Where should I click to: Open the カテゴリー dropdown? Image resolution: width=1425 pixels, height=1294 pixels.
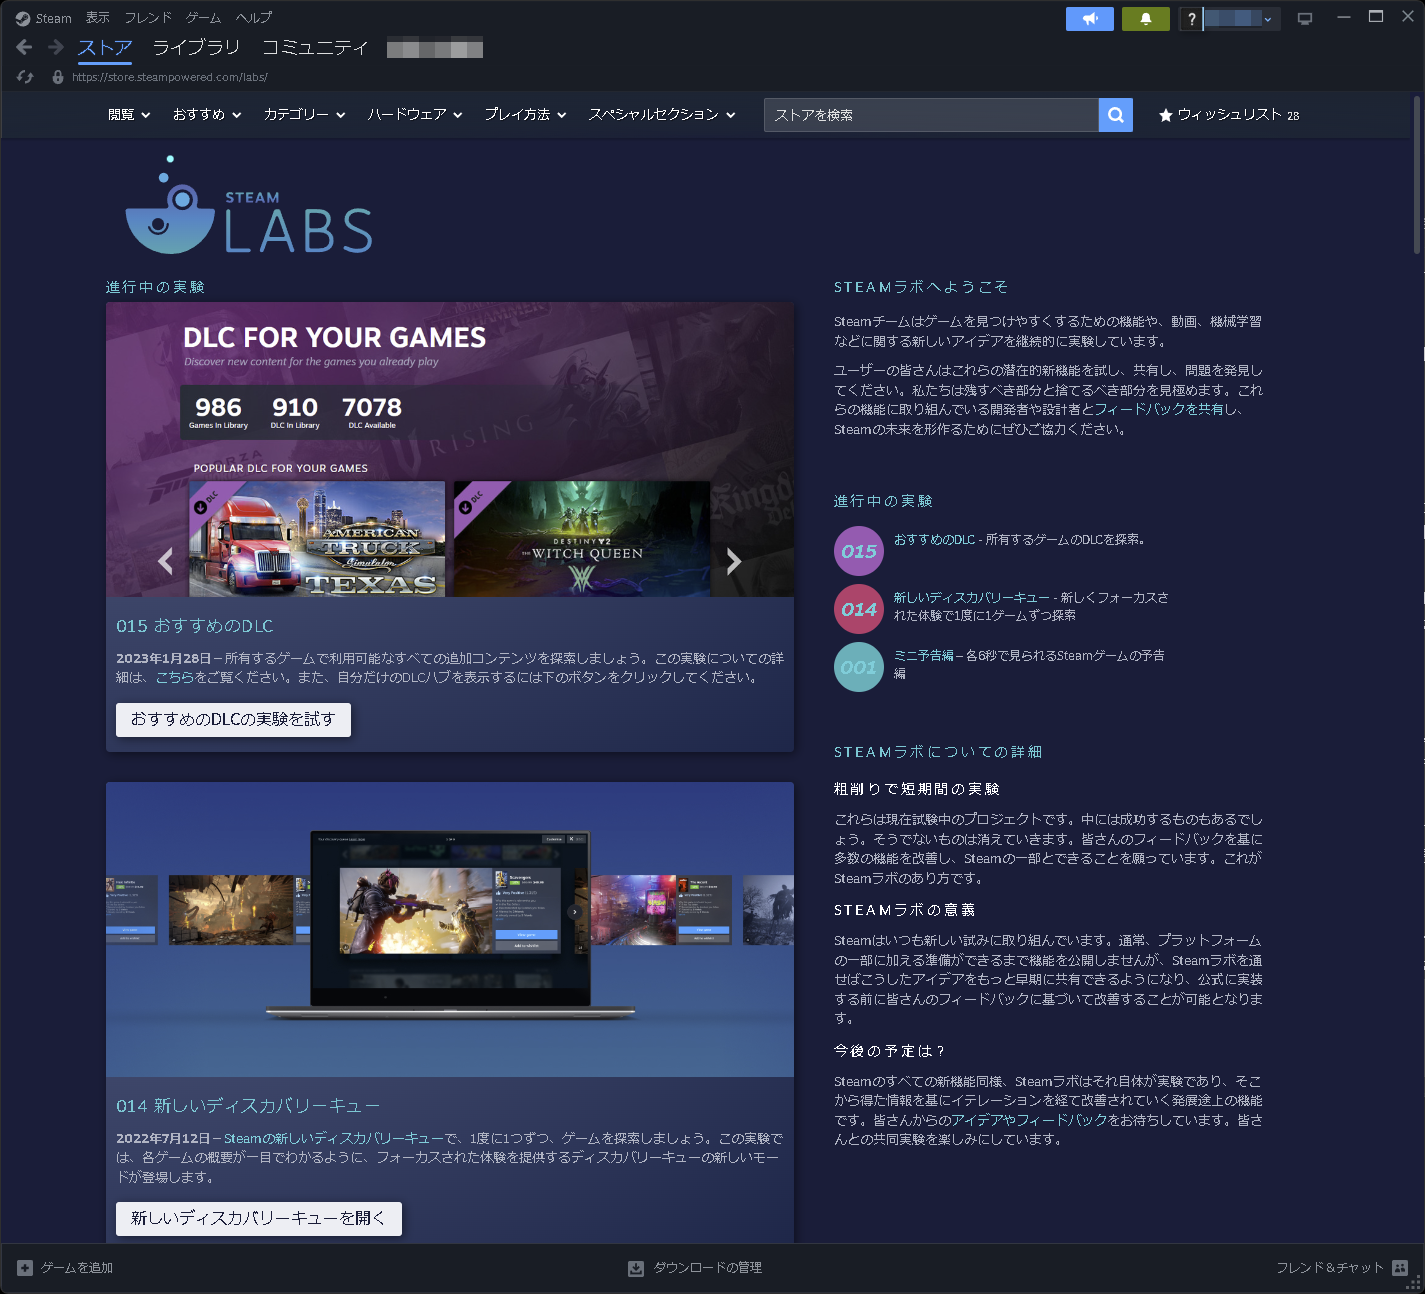[x=305, y=115]
